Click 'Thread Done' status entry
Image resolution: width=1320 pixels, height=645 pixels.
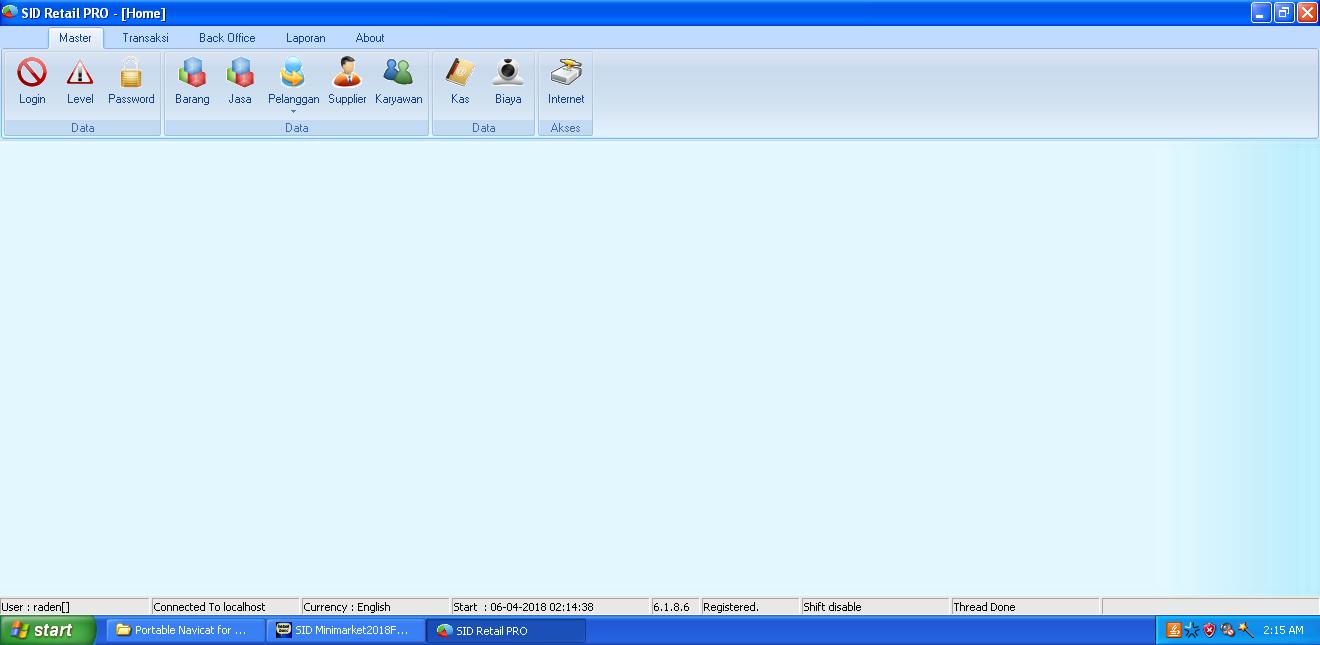tap(984, 607)
